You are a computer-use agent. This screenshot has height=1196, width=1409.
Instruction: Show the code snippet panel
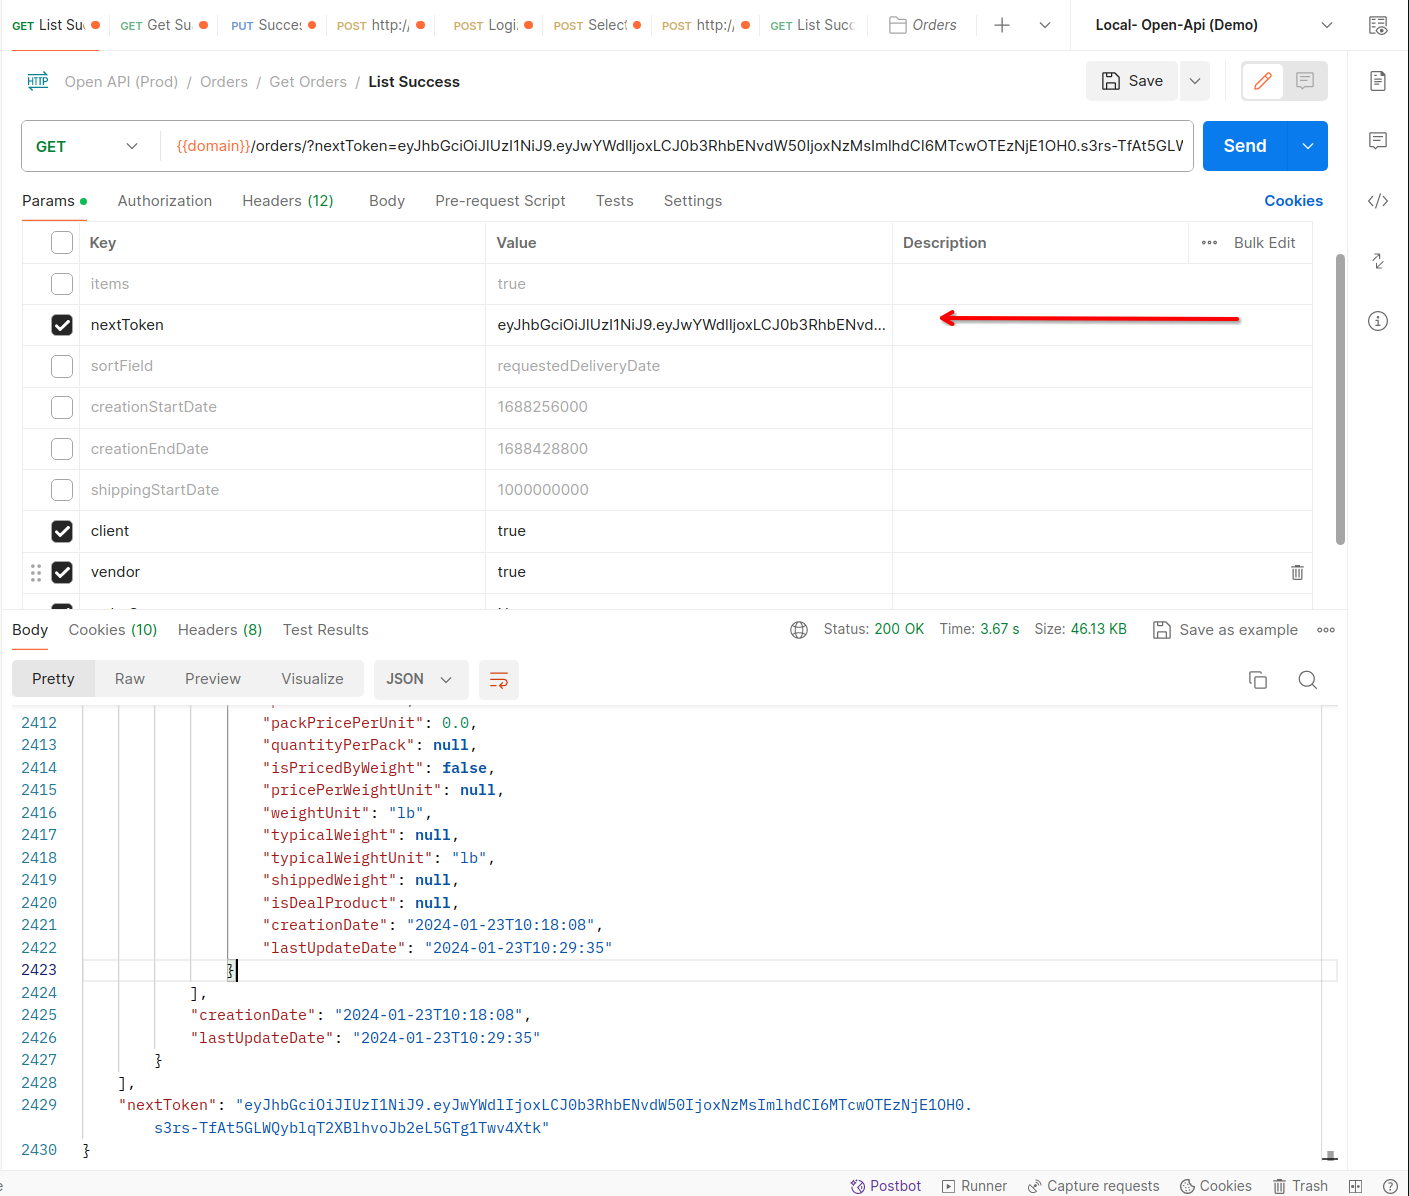tap(1378, 201)
